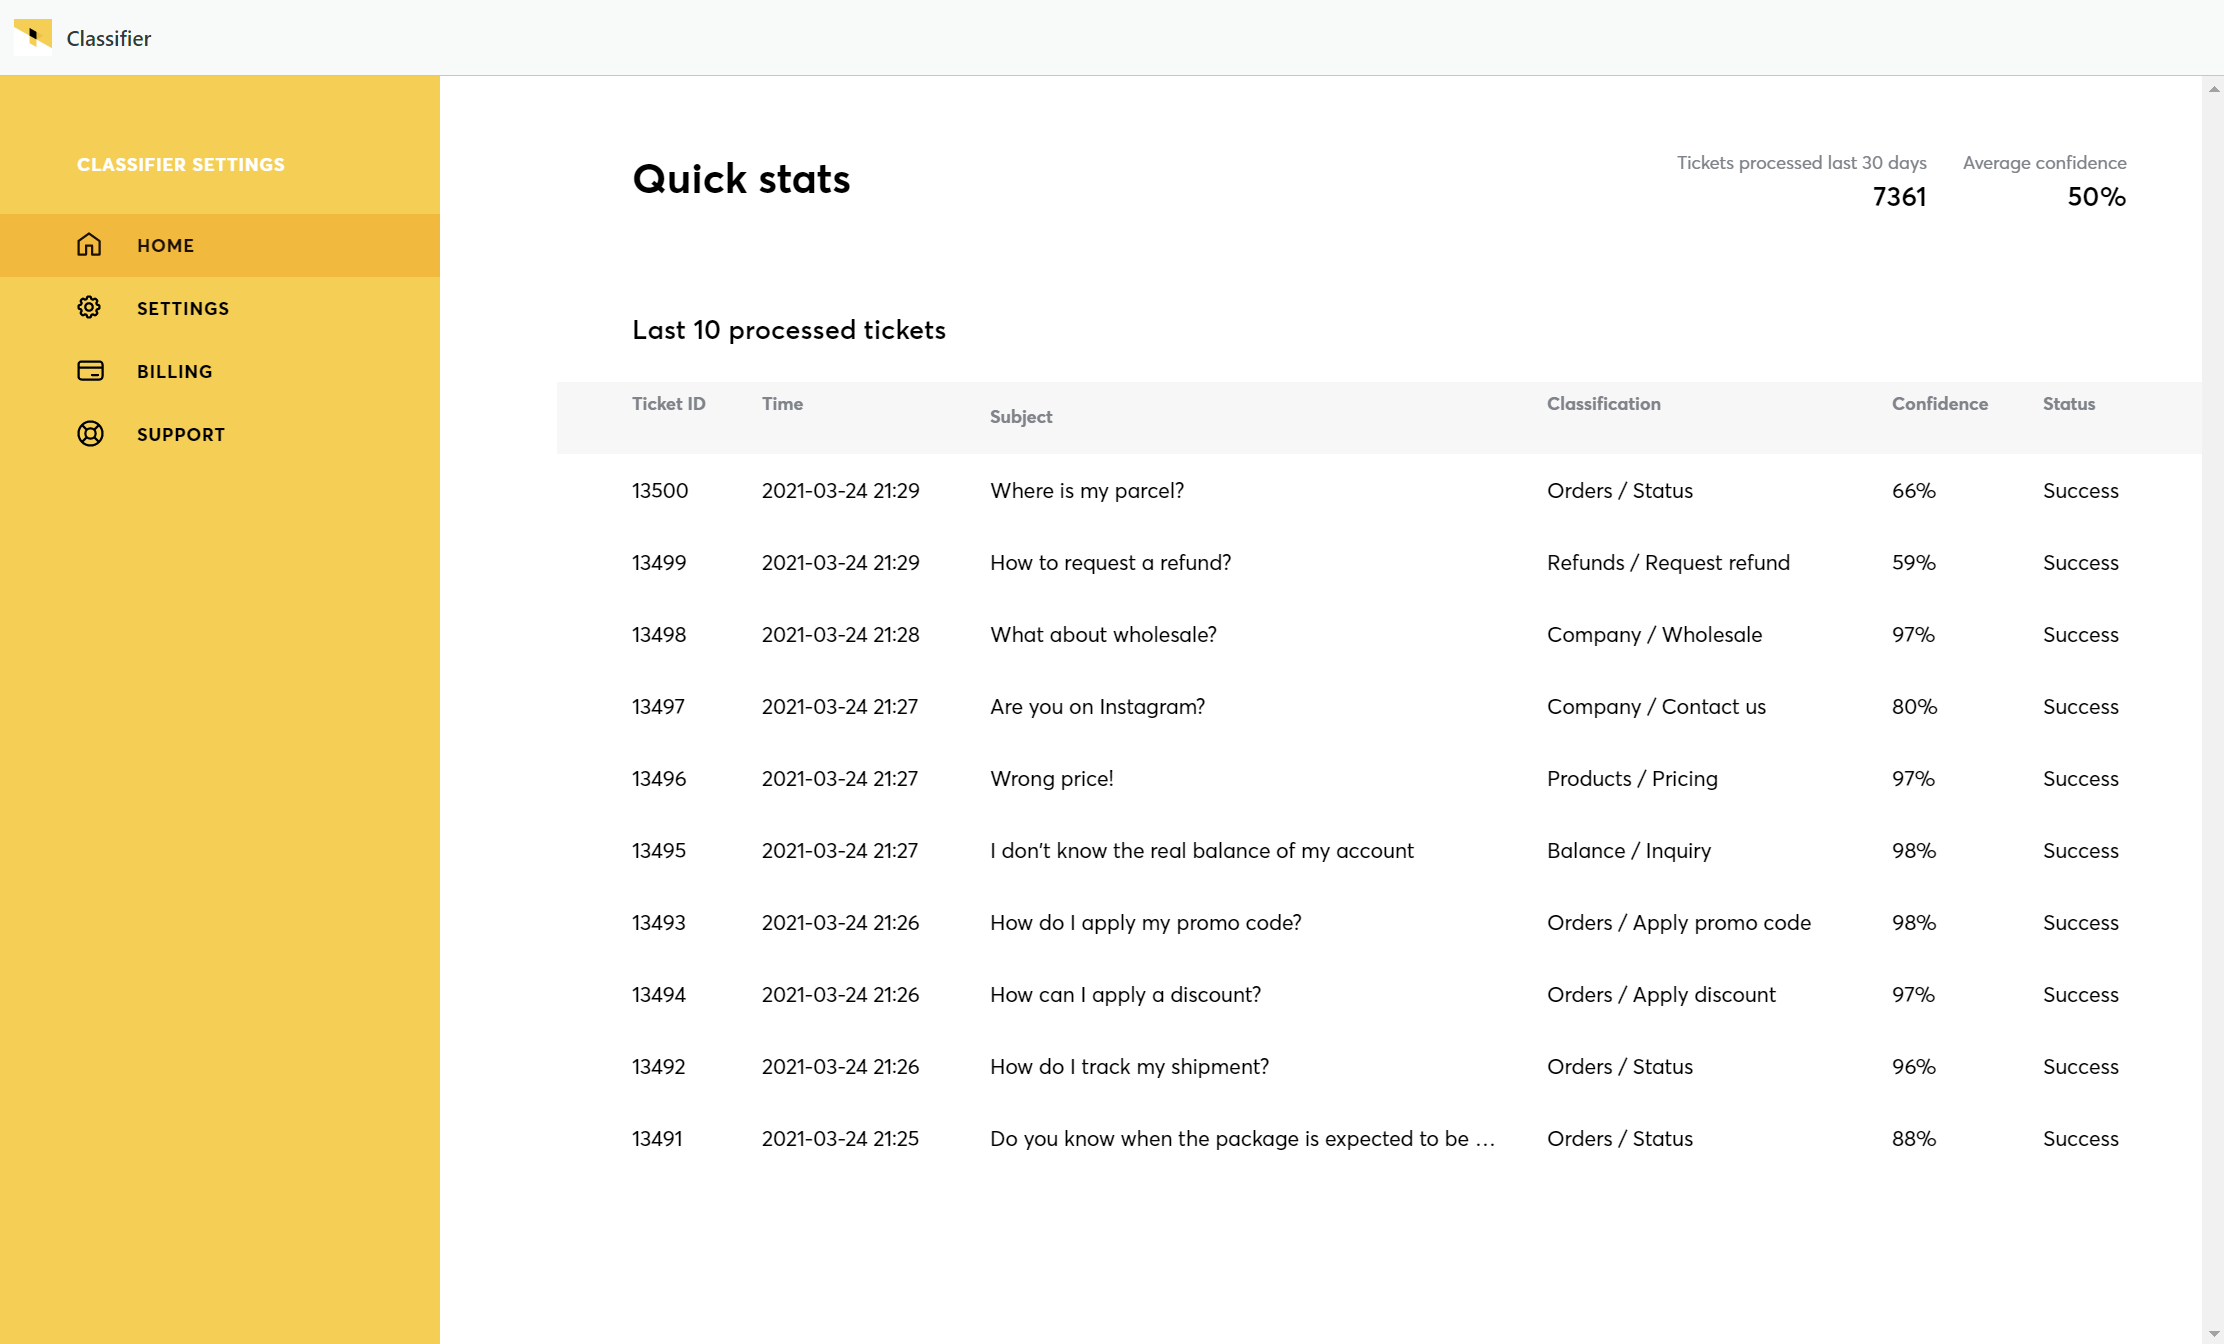Click subject 'How can I apply a discount?'
The image size is (2224, 1344).
pyautogui.click(x=1126, y=995)
